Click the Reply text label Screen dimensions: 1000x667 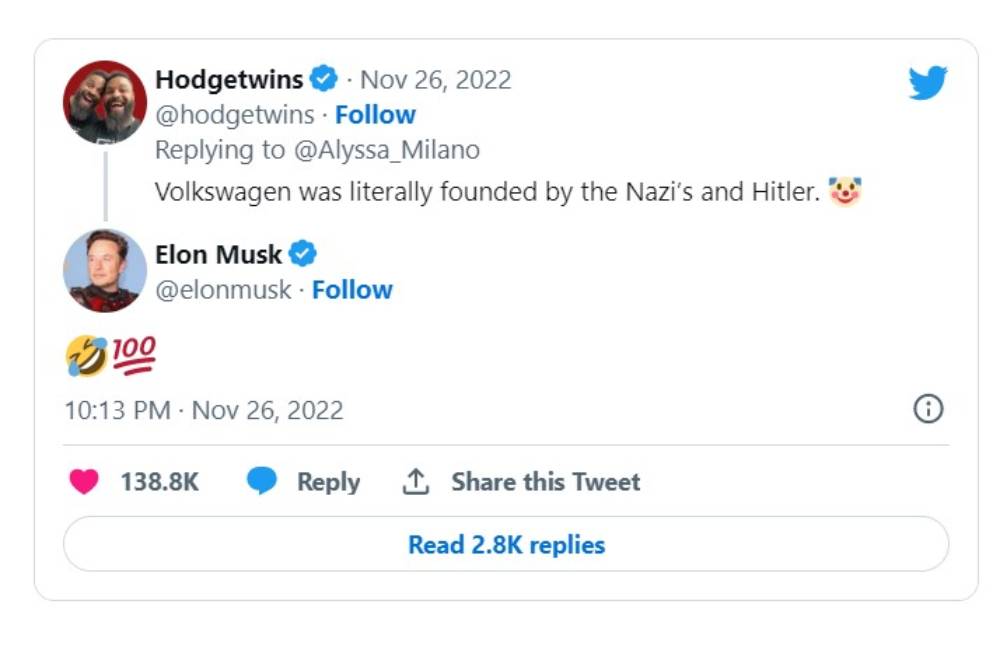328,482
